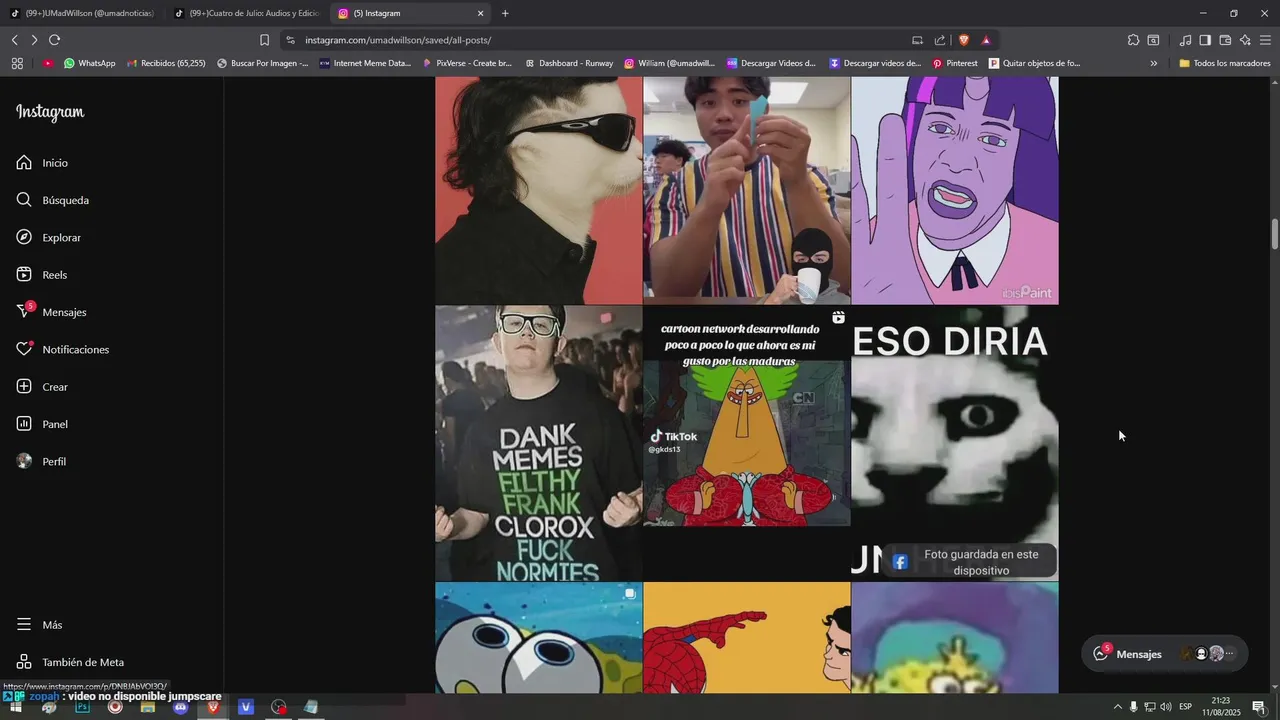The image size is (1280, 720).
Task: Open cartoon network TikTok reel post
Action: point(746,443)
